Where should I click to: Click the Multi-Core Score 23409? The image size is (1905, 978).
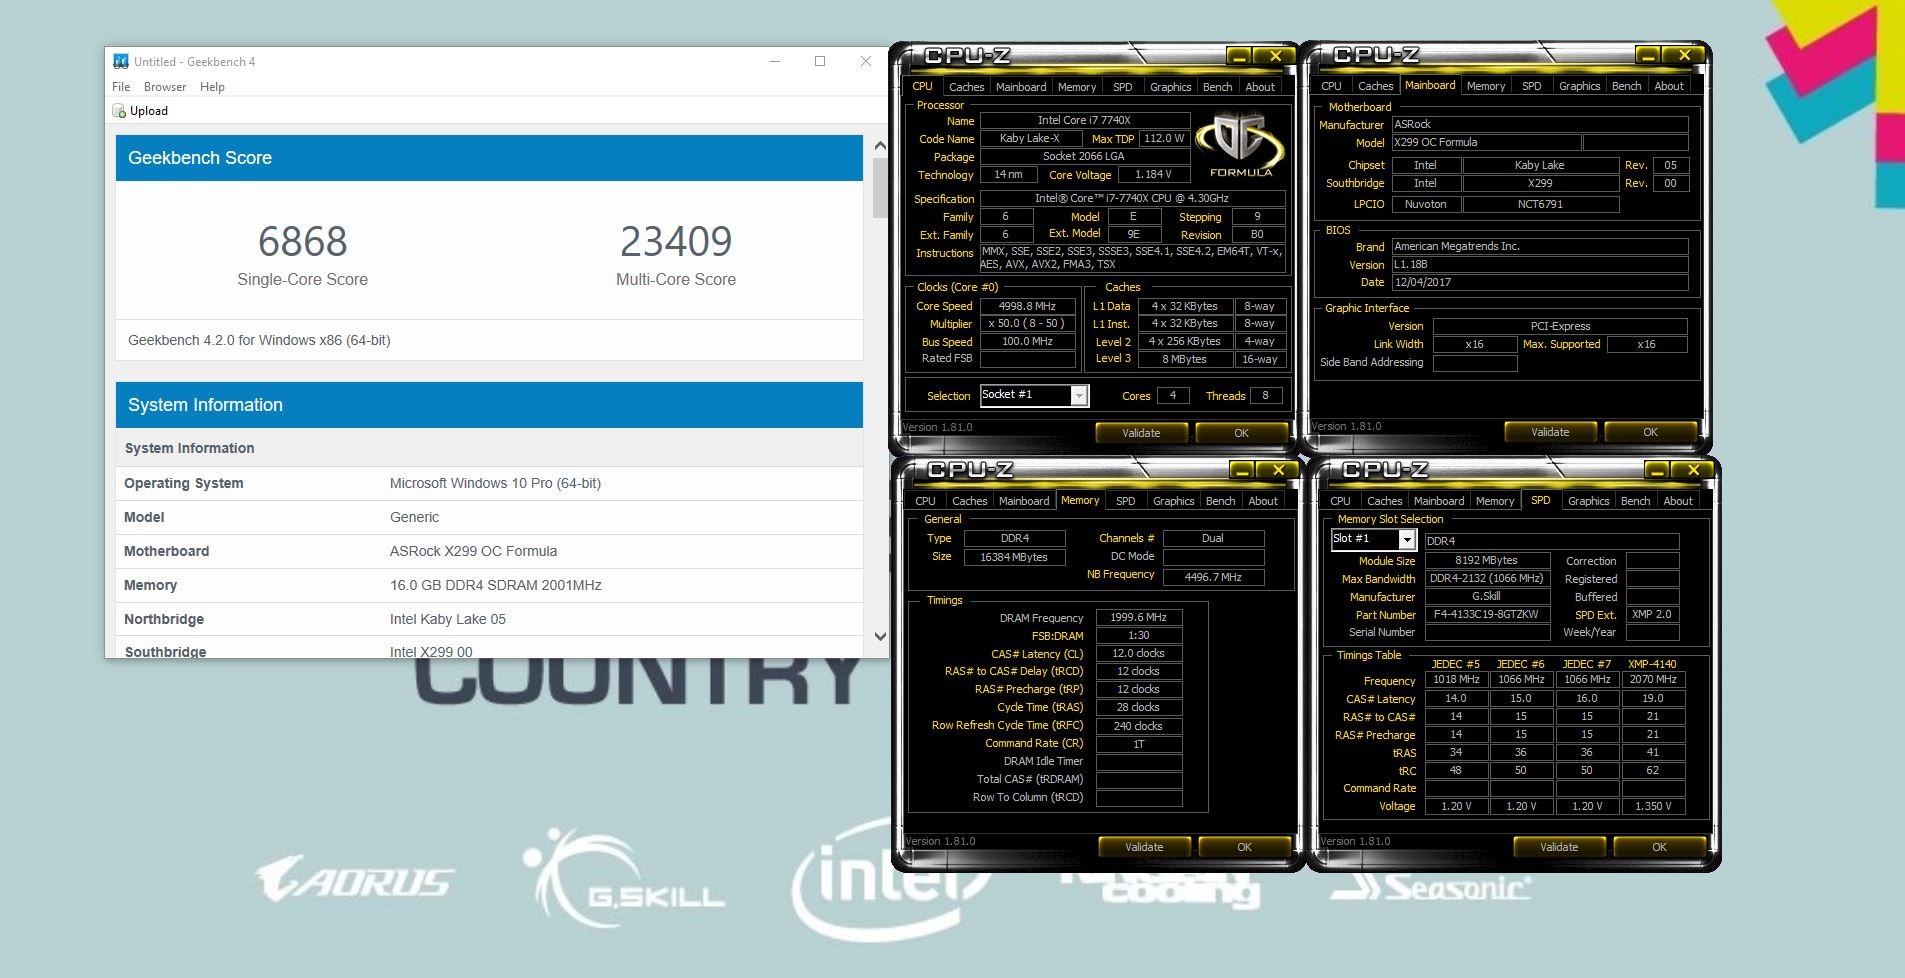676,241
